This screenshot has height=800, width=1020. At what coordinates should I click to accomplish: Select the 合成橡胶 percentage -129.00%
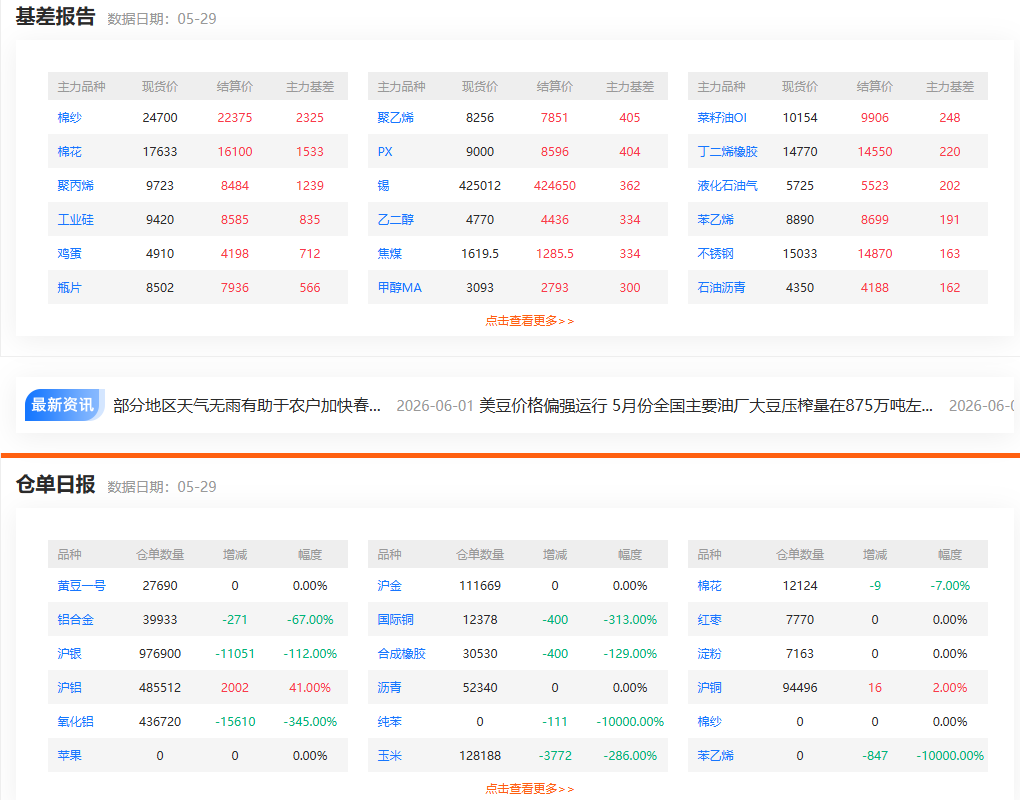click(630, 654)
